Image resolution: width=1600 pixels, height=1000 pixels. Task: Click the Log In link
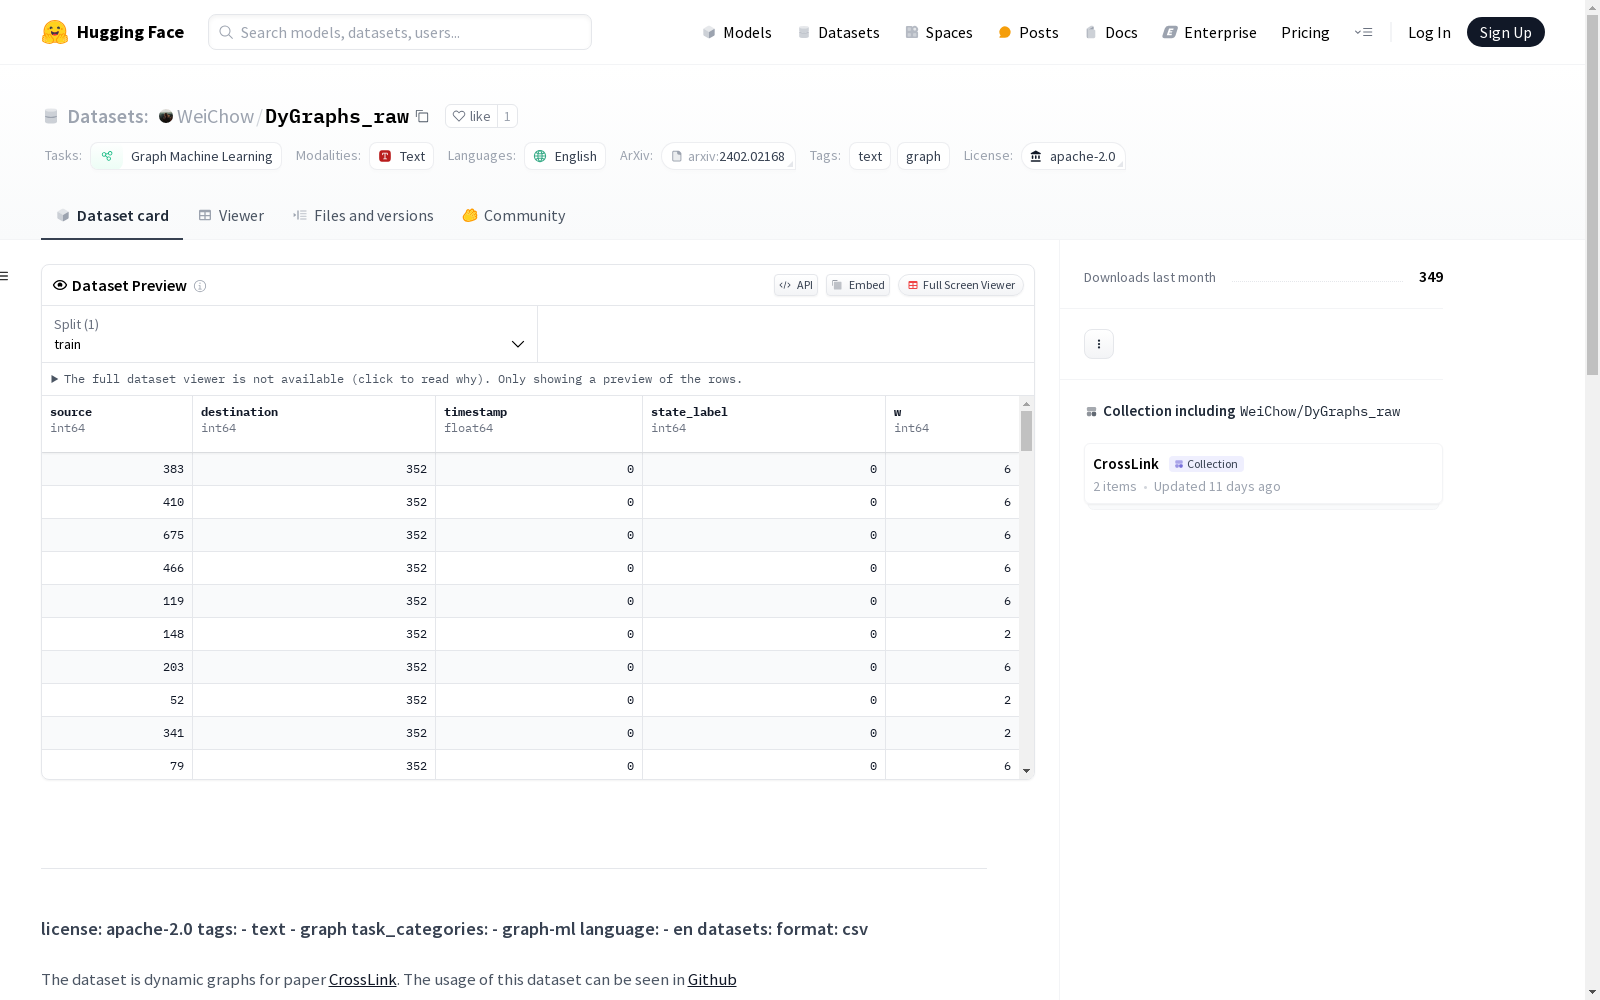[1429, 32]
